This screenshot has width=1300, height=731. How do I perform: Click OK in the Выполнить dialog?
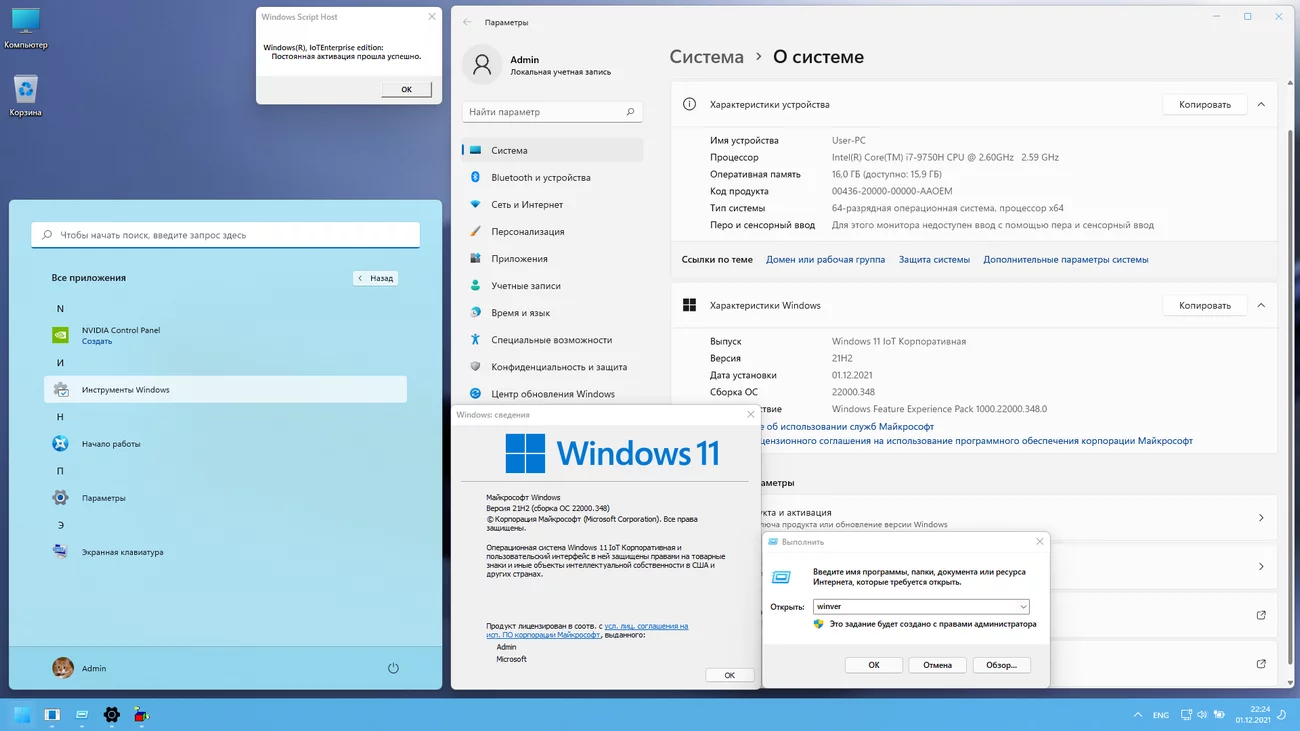[873, 665]
